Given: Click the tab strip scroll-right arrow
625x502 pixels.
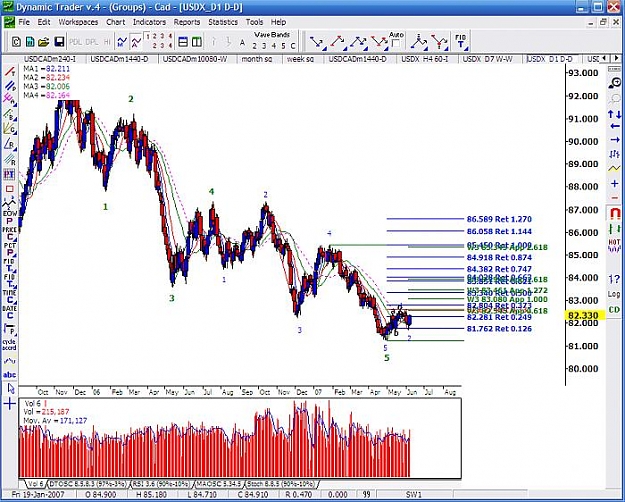Looking at the screenshot, I should coord(617,59).
